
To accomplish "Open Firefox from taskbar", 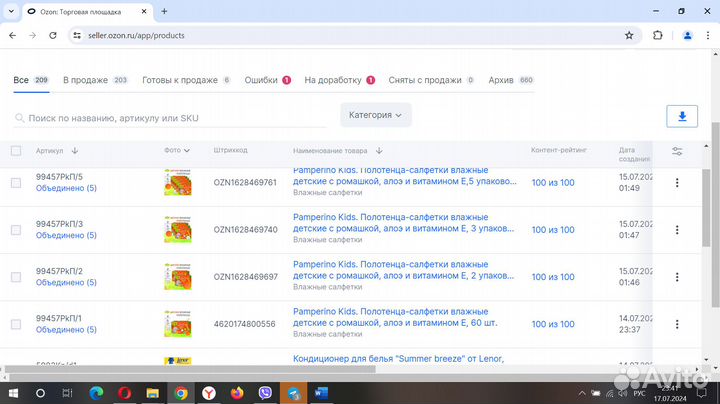I will click(237, 393).
